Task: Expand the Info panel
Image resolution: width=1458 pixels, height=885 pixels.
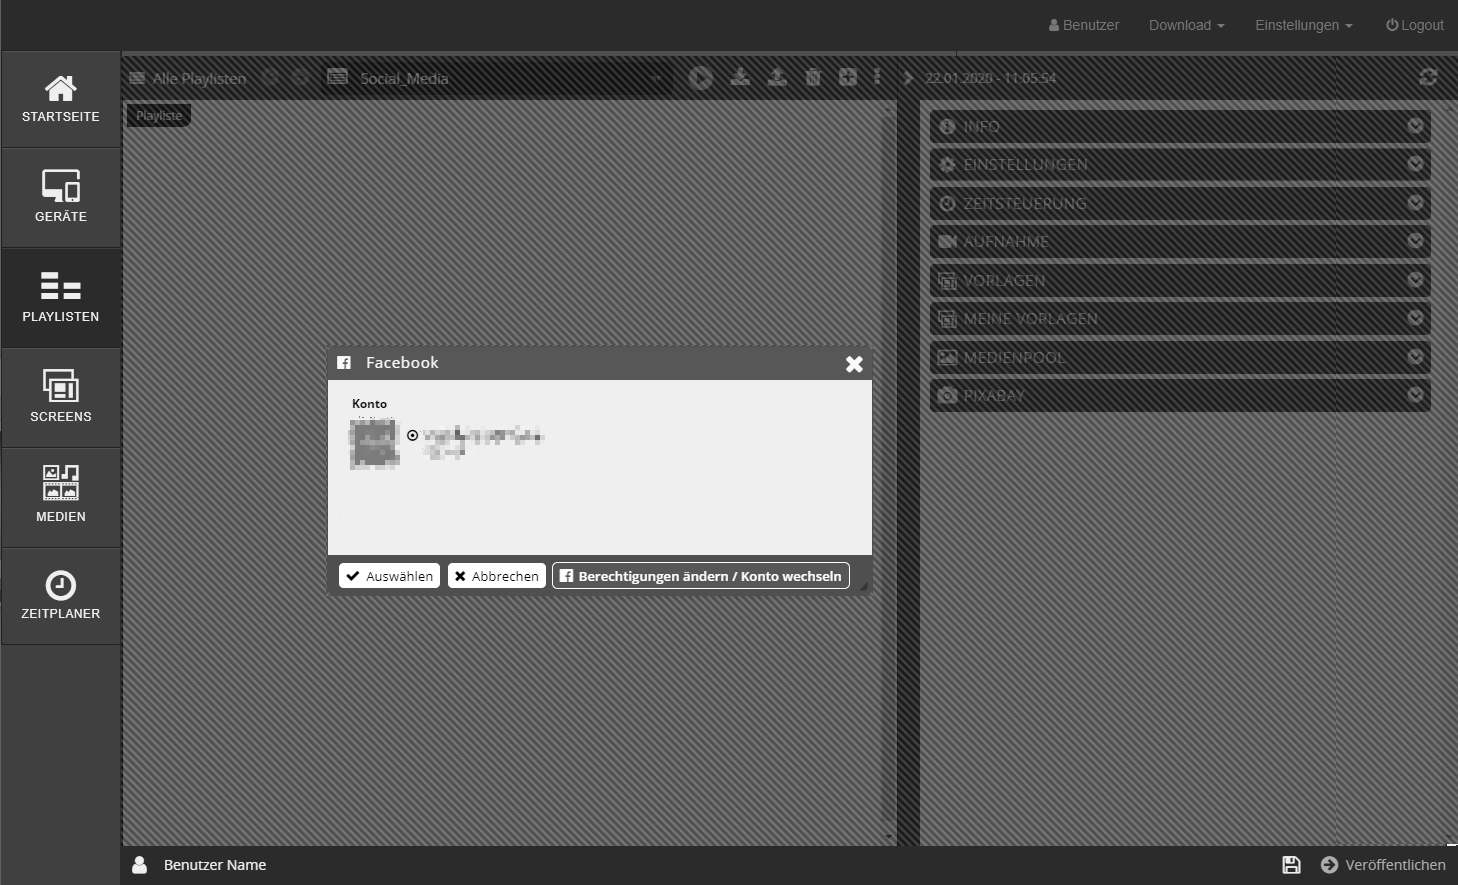Action: [1179, 127]
